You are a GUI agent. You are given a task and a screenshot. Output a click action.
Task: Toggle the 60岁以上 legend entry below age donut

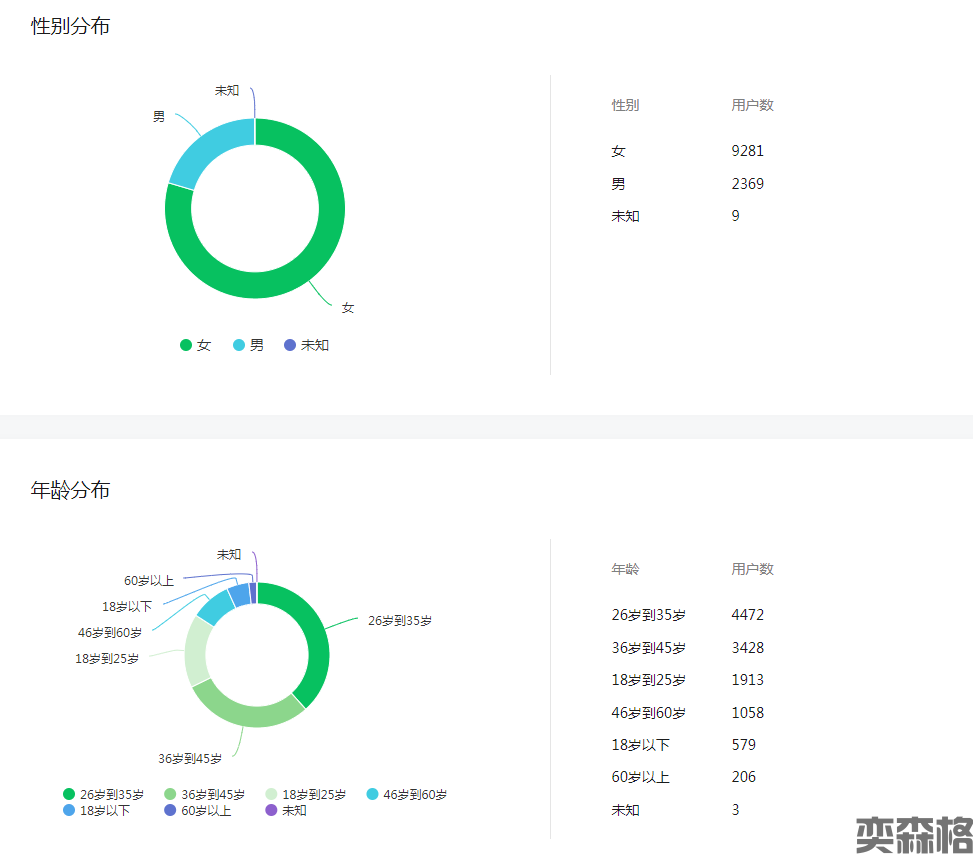[x=198, y=811]
